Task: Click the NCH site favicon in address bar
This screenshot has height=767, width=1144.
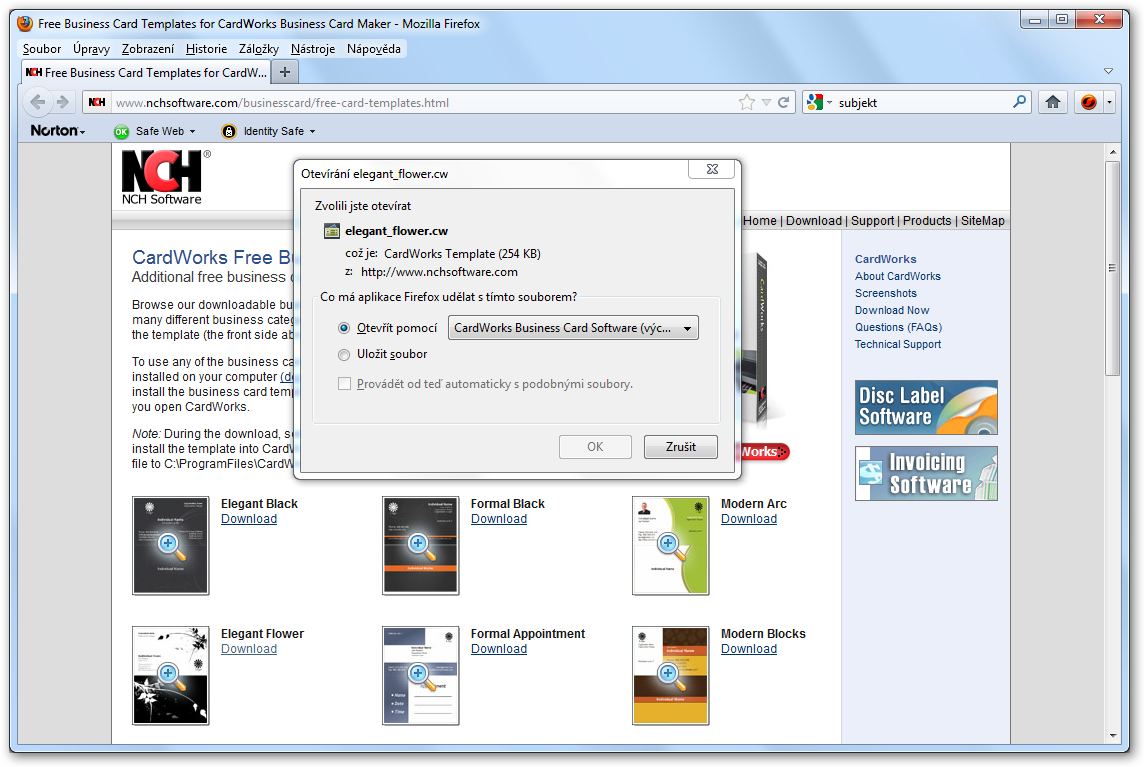Action: point(97,102)
